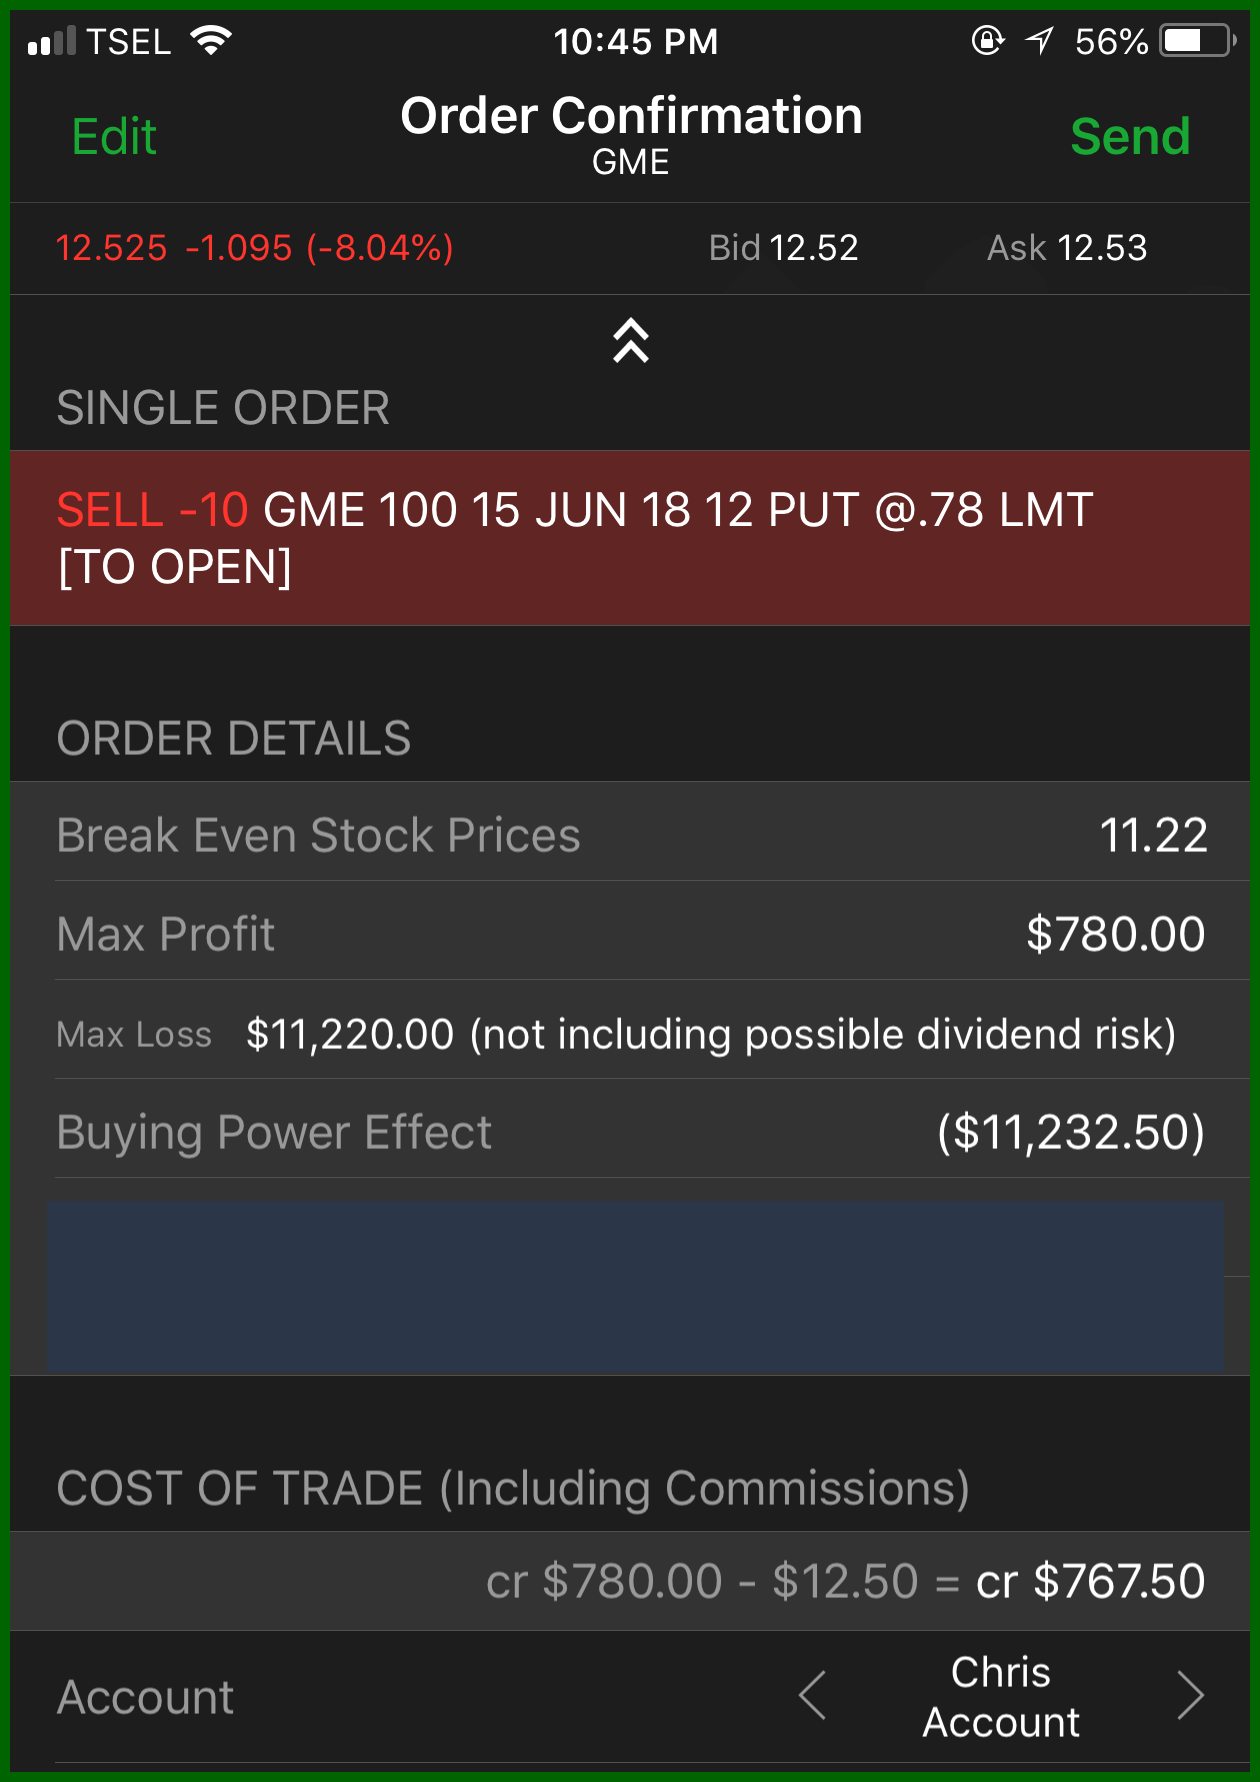Tap the Send order button
Viewport: 1260px width, 1782px height.
click(x=1129, y=136)
